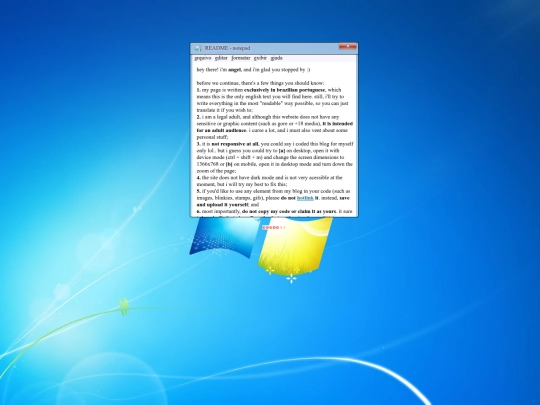Click "do not copy my code" text

(266, 211)
